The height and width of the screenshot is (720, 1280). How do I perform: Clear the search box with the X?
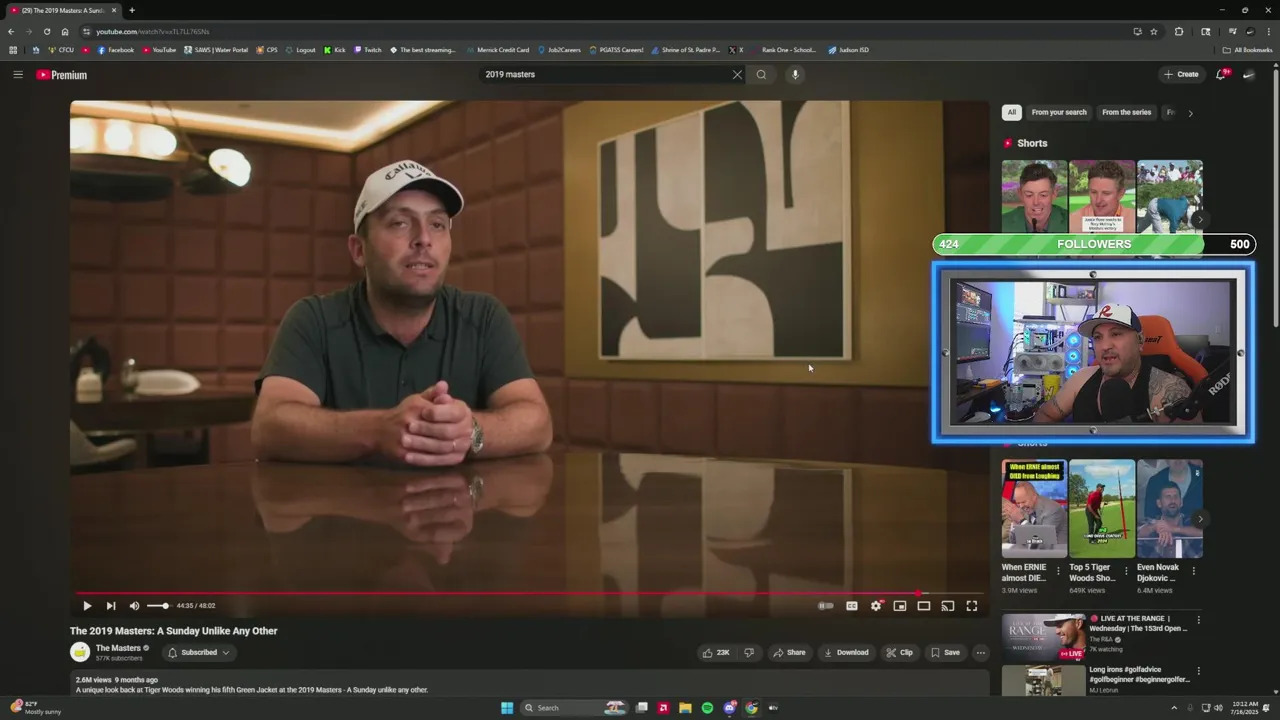point(737,74)
